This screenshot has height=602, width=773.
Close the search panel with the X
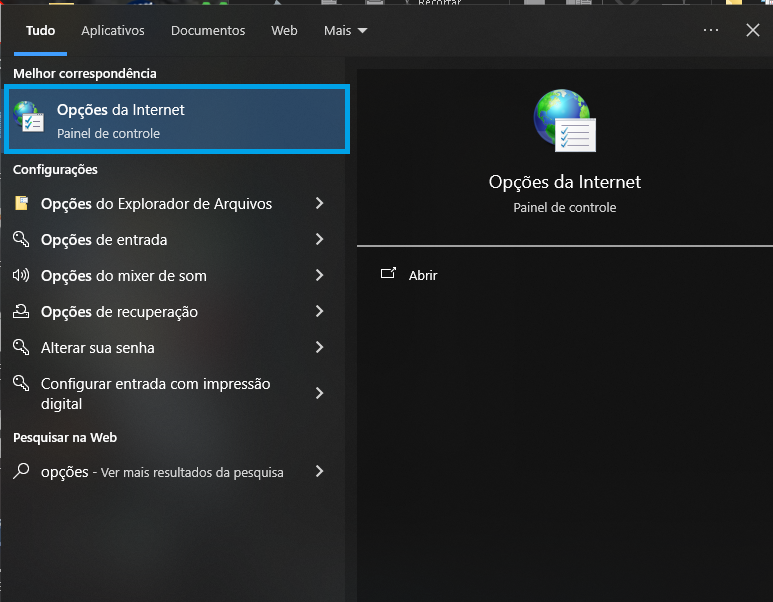(752, 30)
